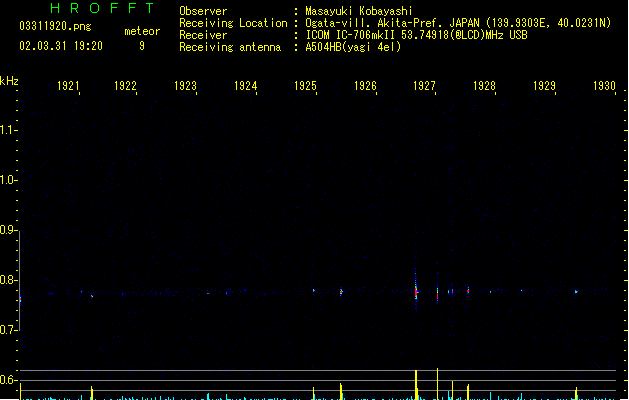Click the 0.7 kHz frequency tick label
This screenshot has height=400, width=629.
(x=7, y=330)
